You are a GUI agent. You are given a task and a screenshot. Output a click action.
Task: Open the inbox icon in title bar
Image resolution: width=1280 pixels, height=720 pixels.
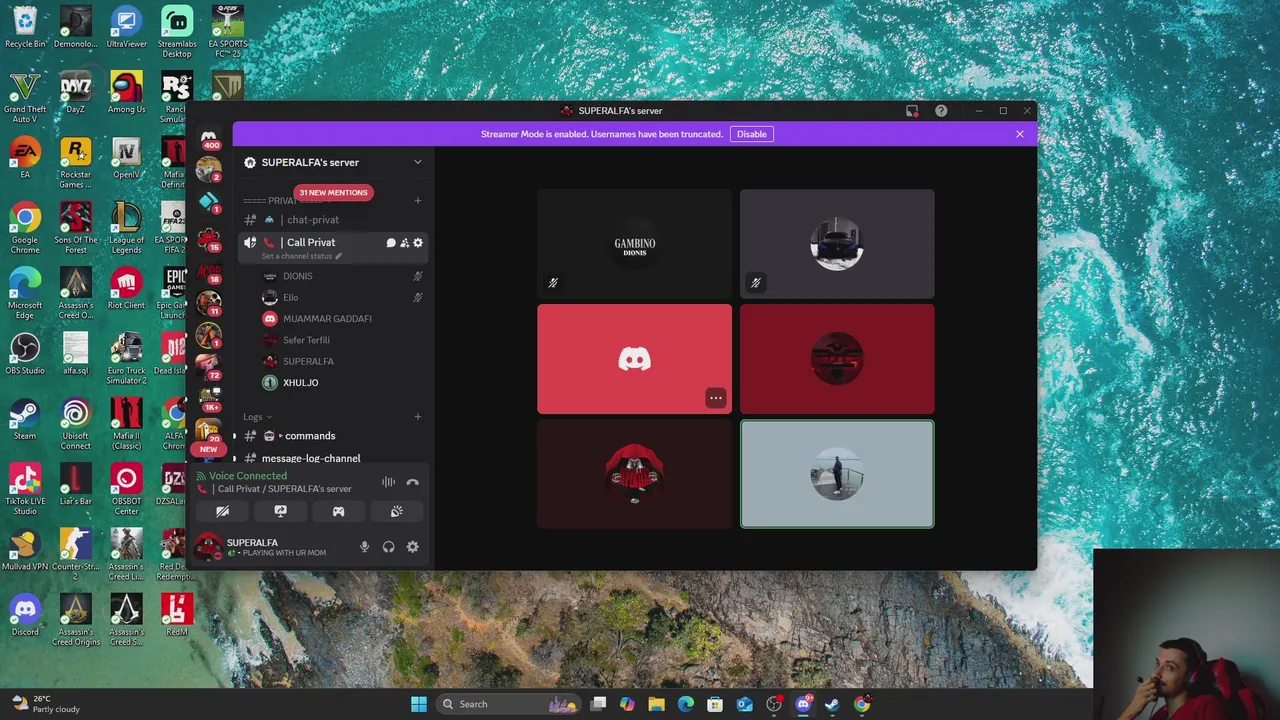click(912, 111)
